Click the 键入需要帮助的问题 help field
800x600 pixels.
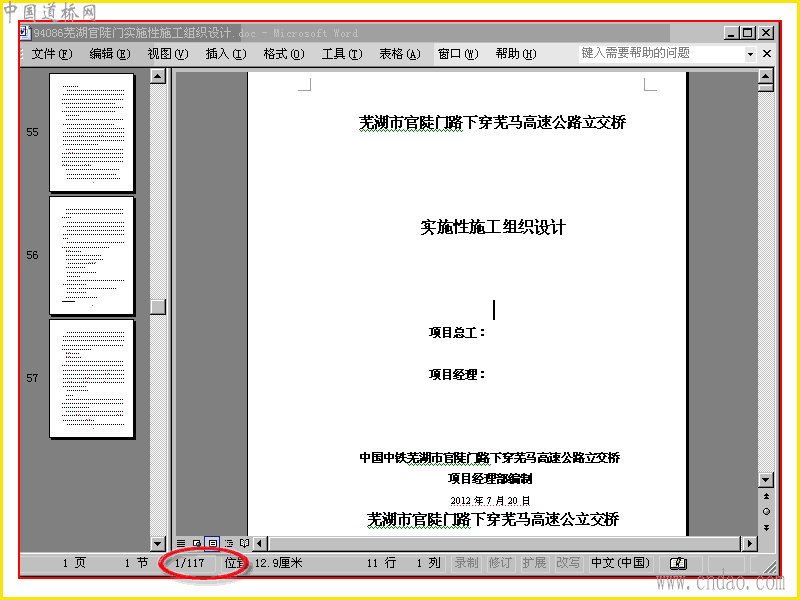point(662,53)
